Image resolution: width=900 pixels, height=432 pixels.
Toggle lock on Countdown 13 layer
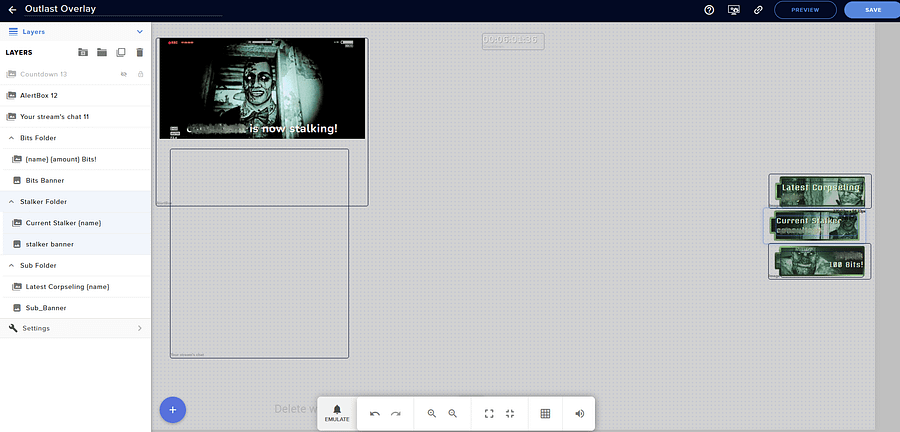[140, 75]
